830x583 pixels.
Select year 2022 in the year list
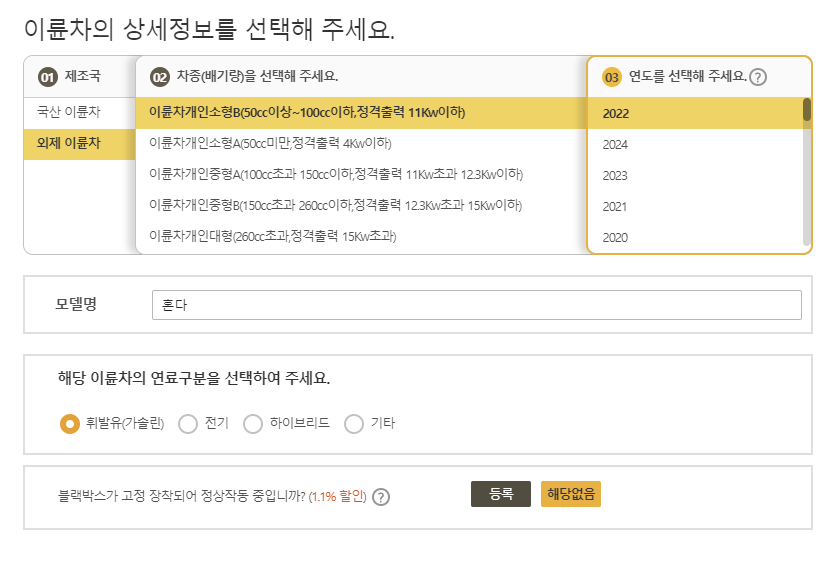click(x=696, y=113)
